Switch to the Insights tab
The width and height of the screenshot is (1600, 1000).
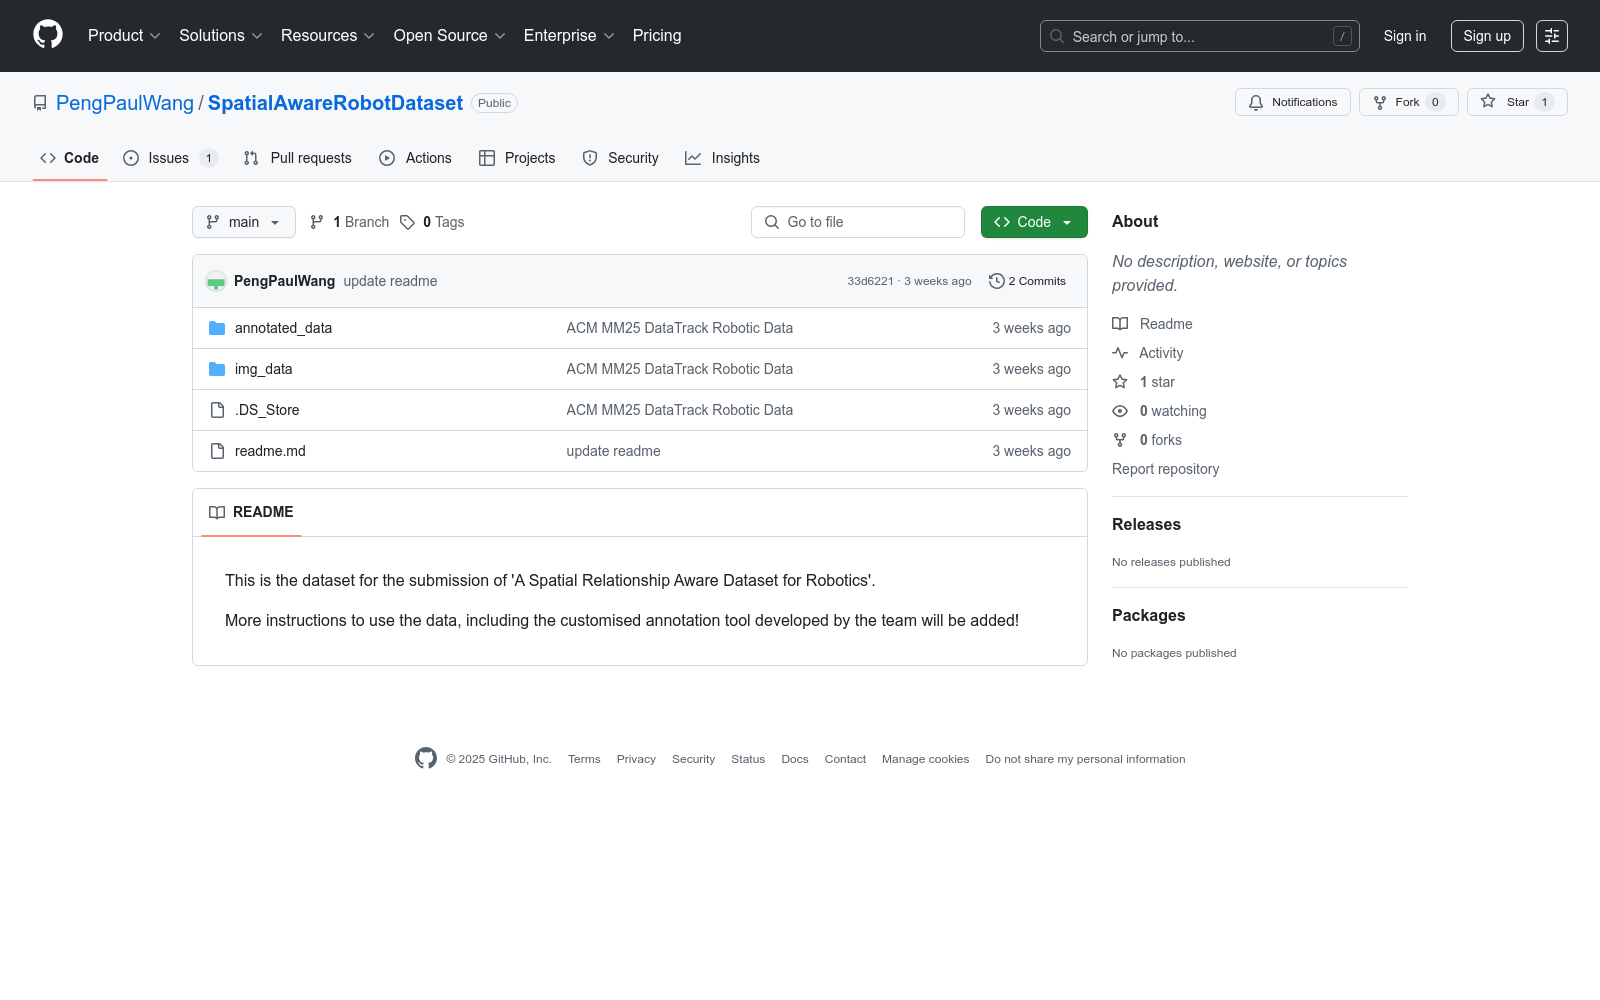pos(722,158)
